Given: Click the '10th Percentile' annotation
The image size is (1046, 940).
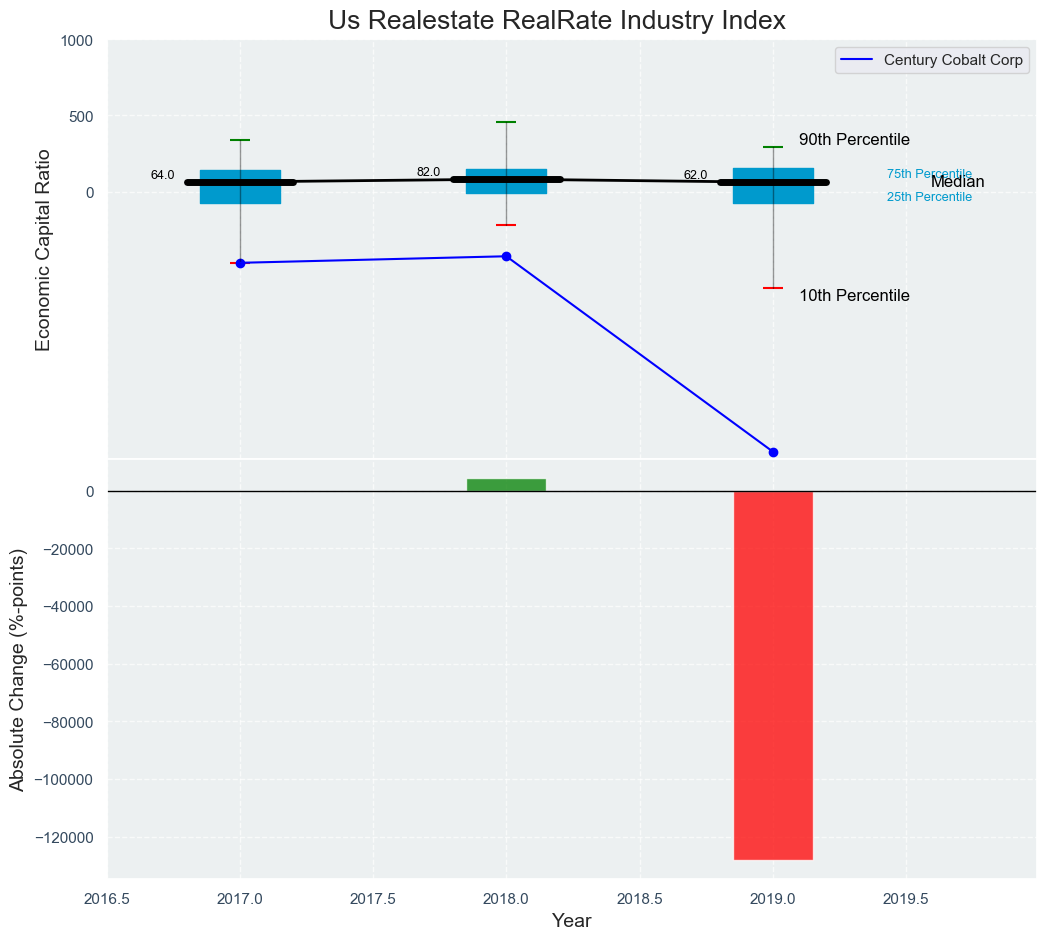Looking at the screenshot, I should [854, 296].
